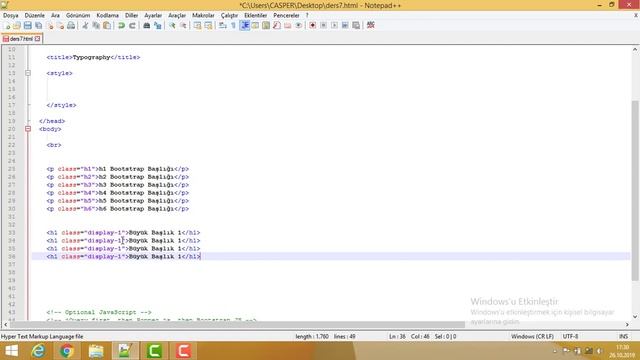Create a new document from the toolbar
This screenshot has height=360, width=640.
(7, 26)
